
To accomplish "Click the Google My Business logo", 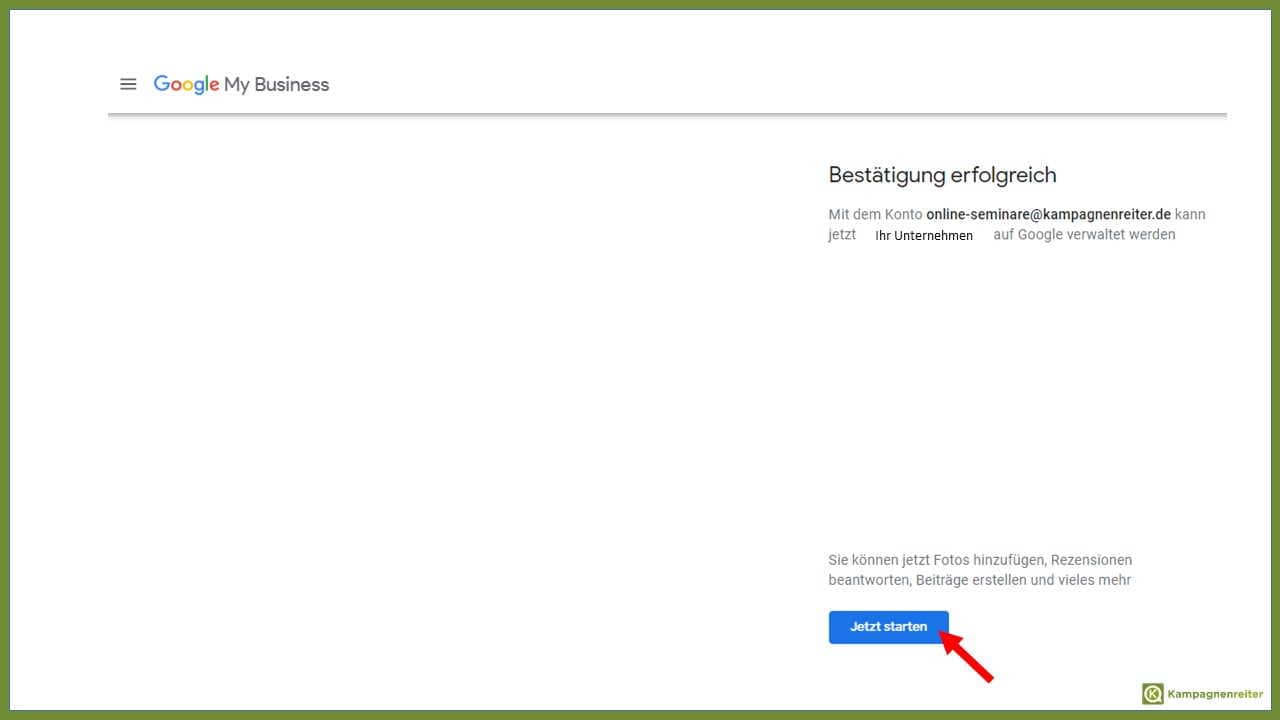I will (241, 85).
